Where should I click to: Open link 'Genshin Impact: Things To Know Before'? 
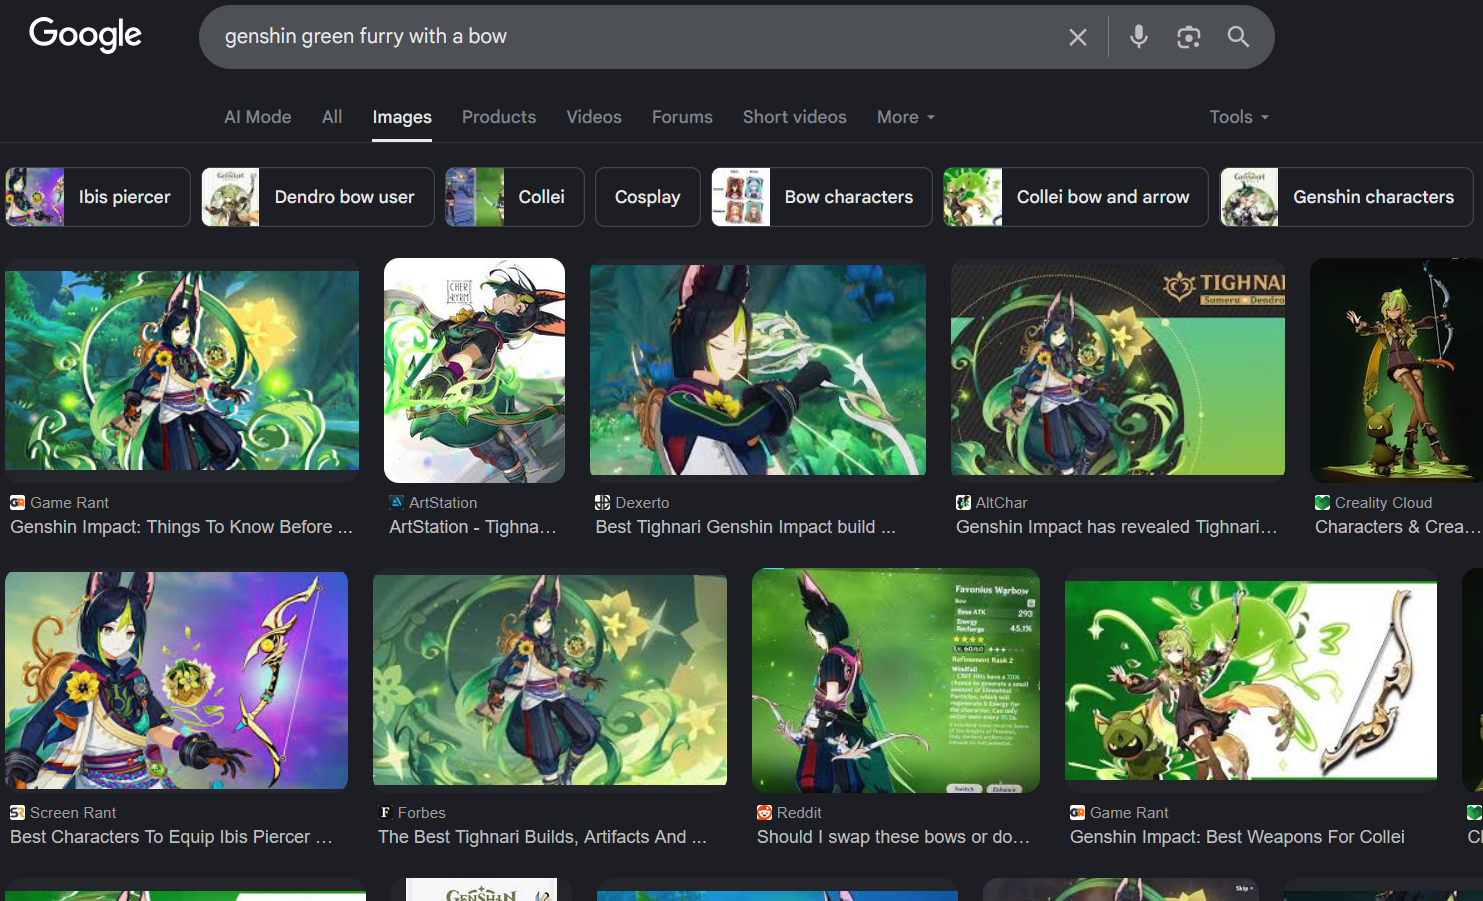(x=181, y=527)
